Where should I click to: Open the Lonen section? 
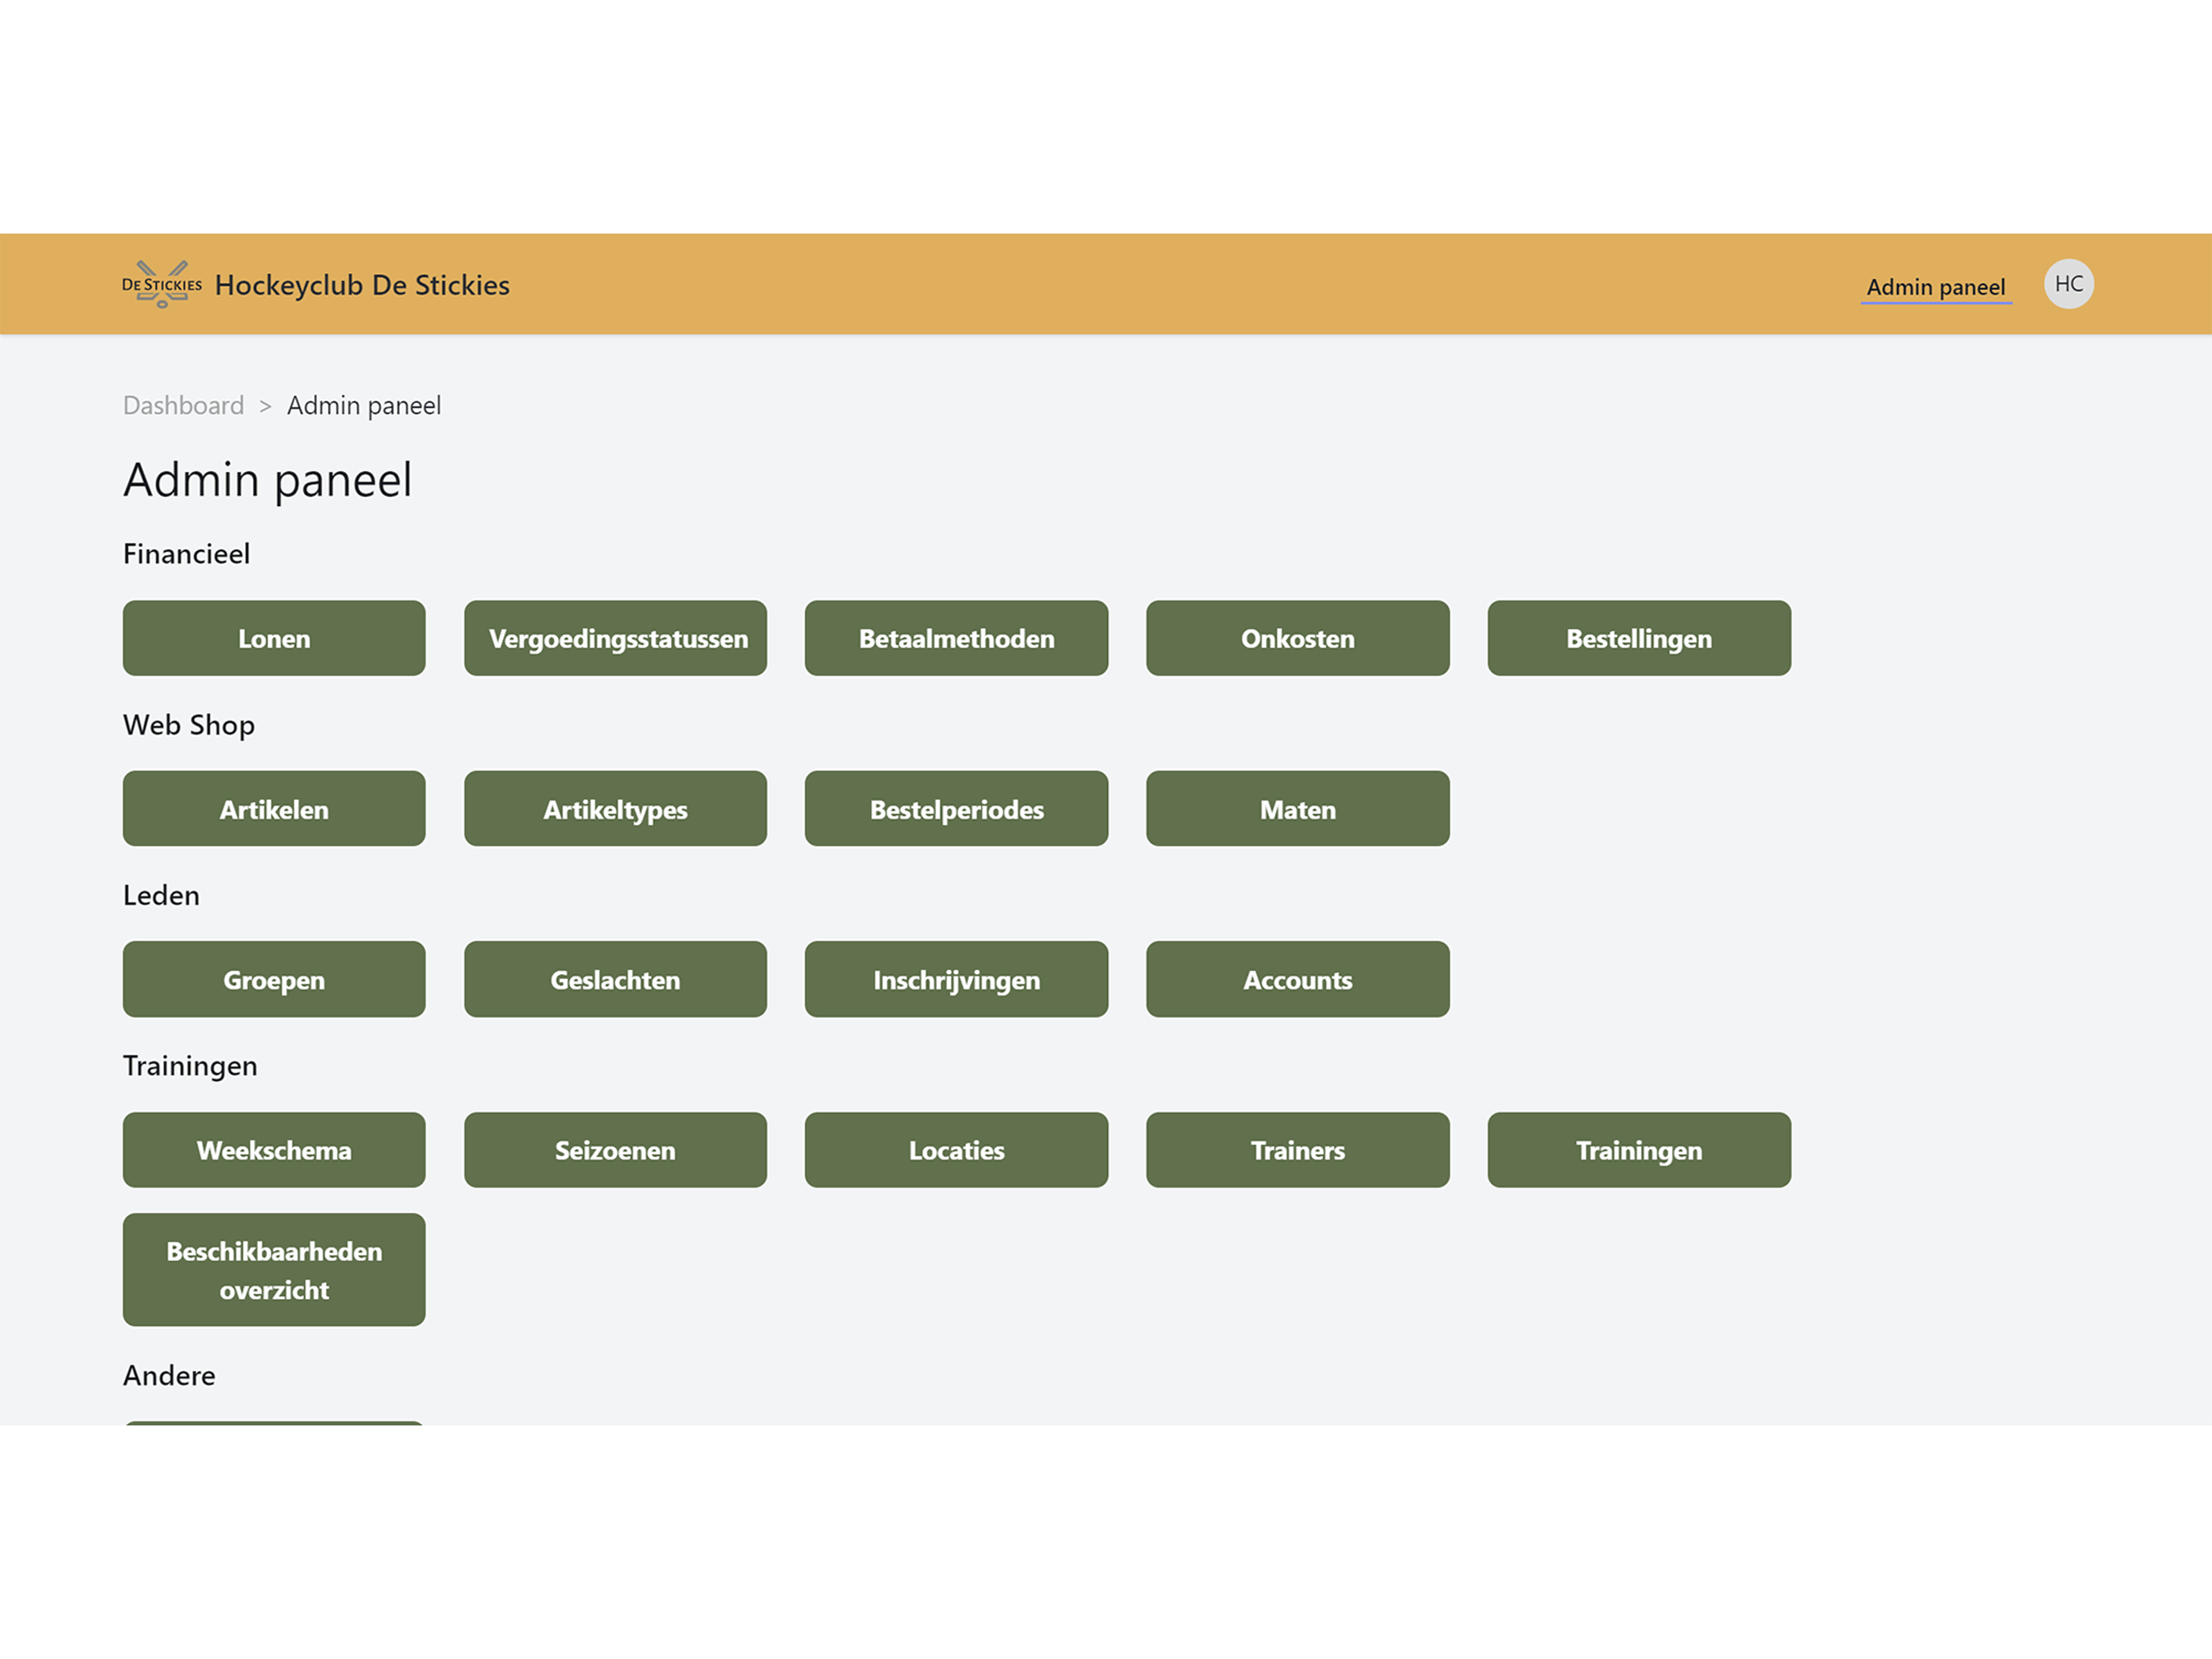tap(273, 638)
